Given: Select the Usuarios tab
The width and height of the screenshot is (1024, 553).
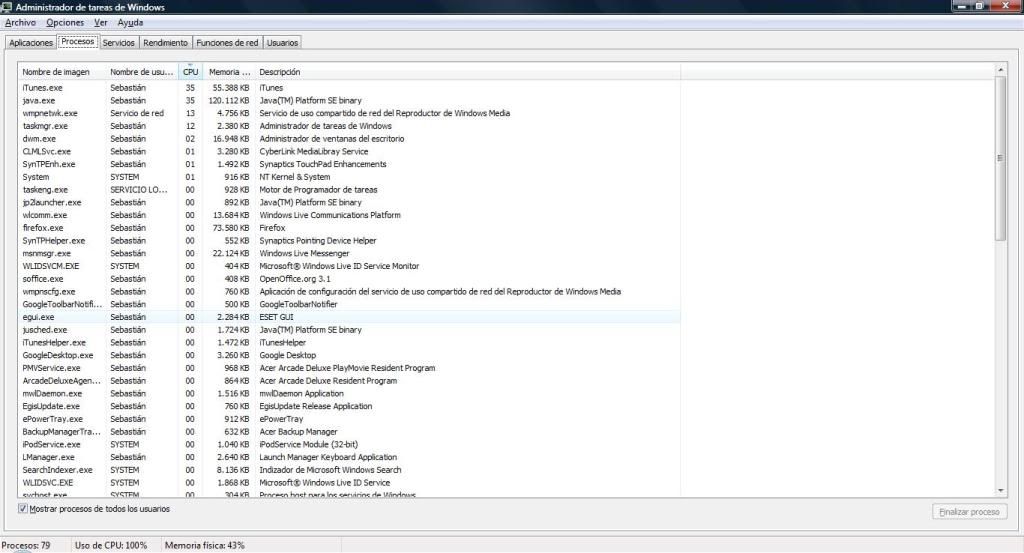Looking at the screenshot, I should tap(282, 43).
